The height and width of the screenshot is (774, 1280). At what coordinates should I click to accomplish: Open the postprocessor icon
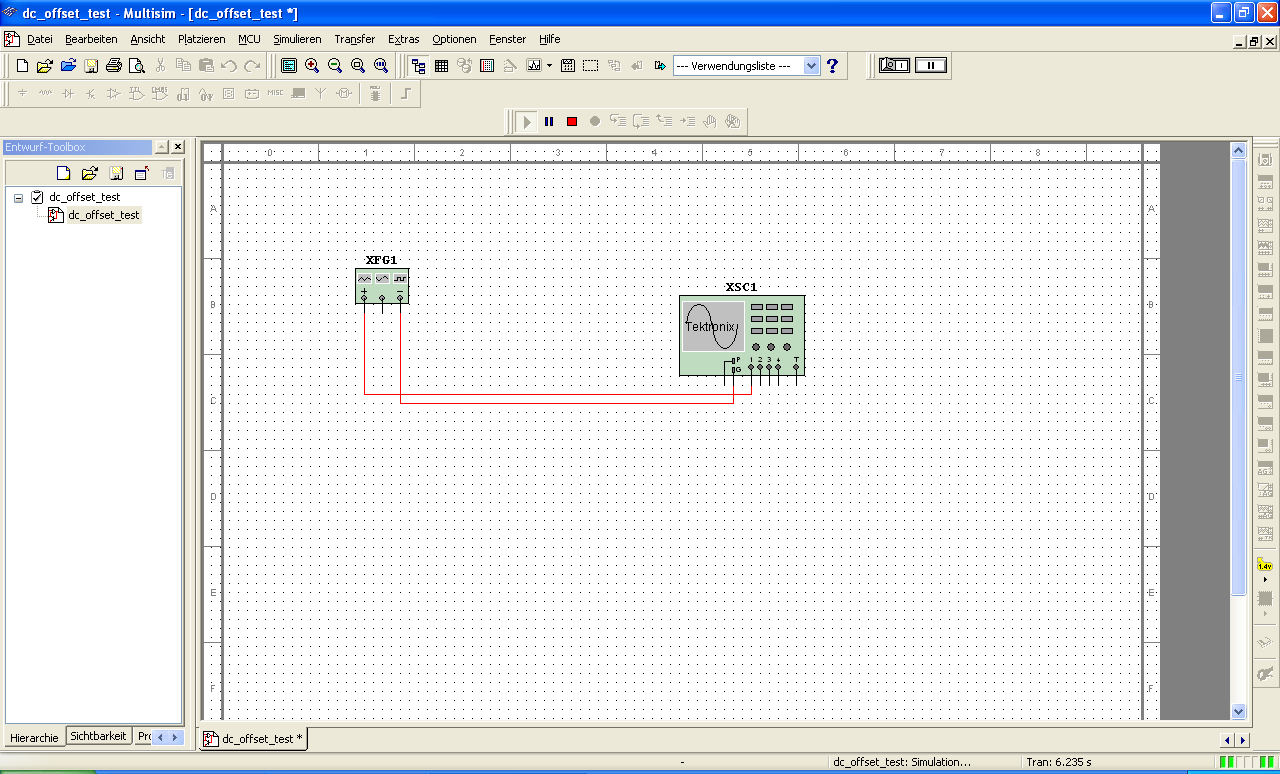(x=568, y=66)
